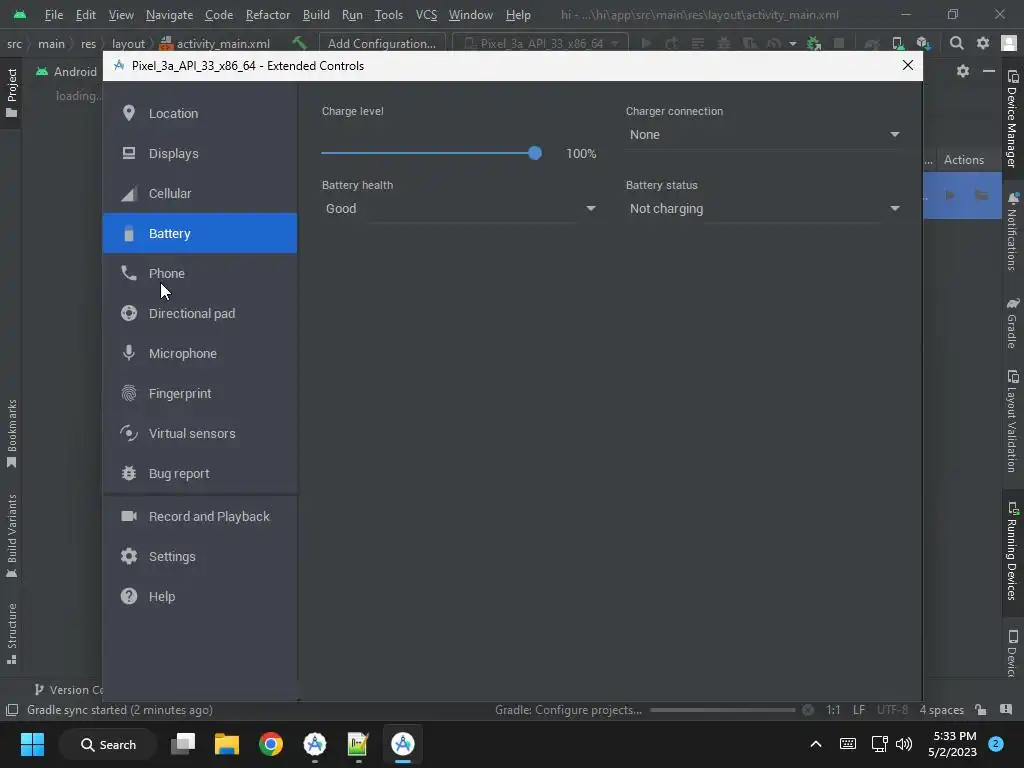The width and height of the screenshot is (1024, 768).
Task: Click the Charge level slider handle
Action: point(535,153)
